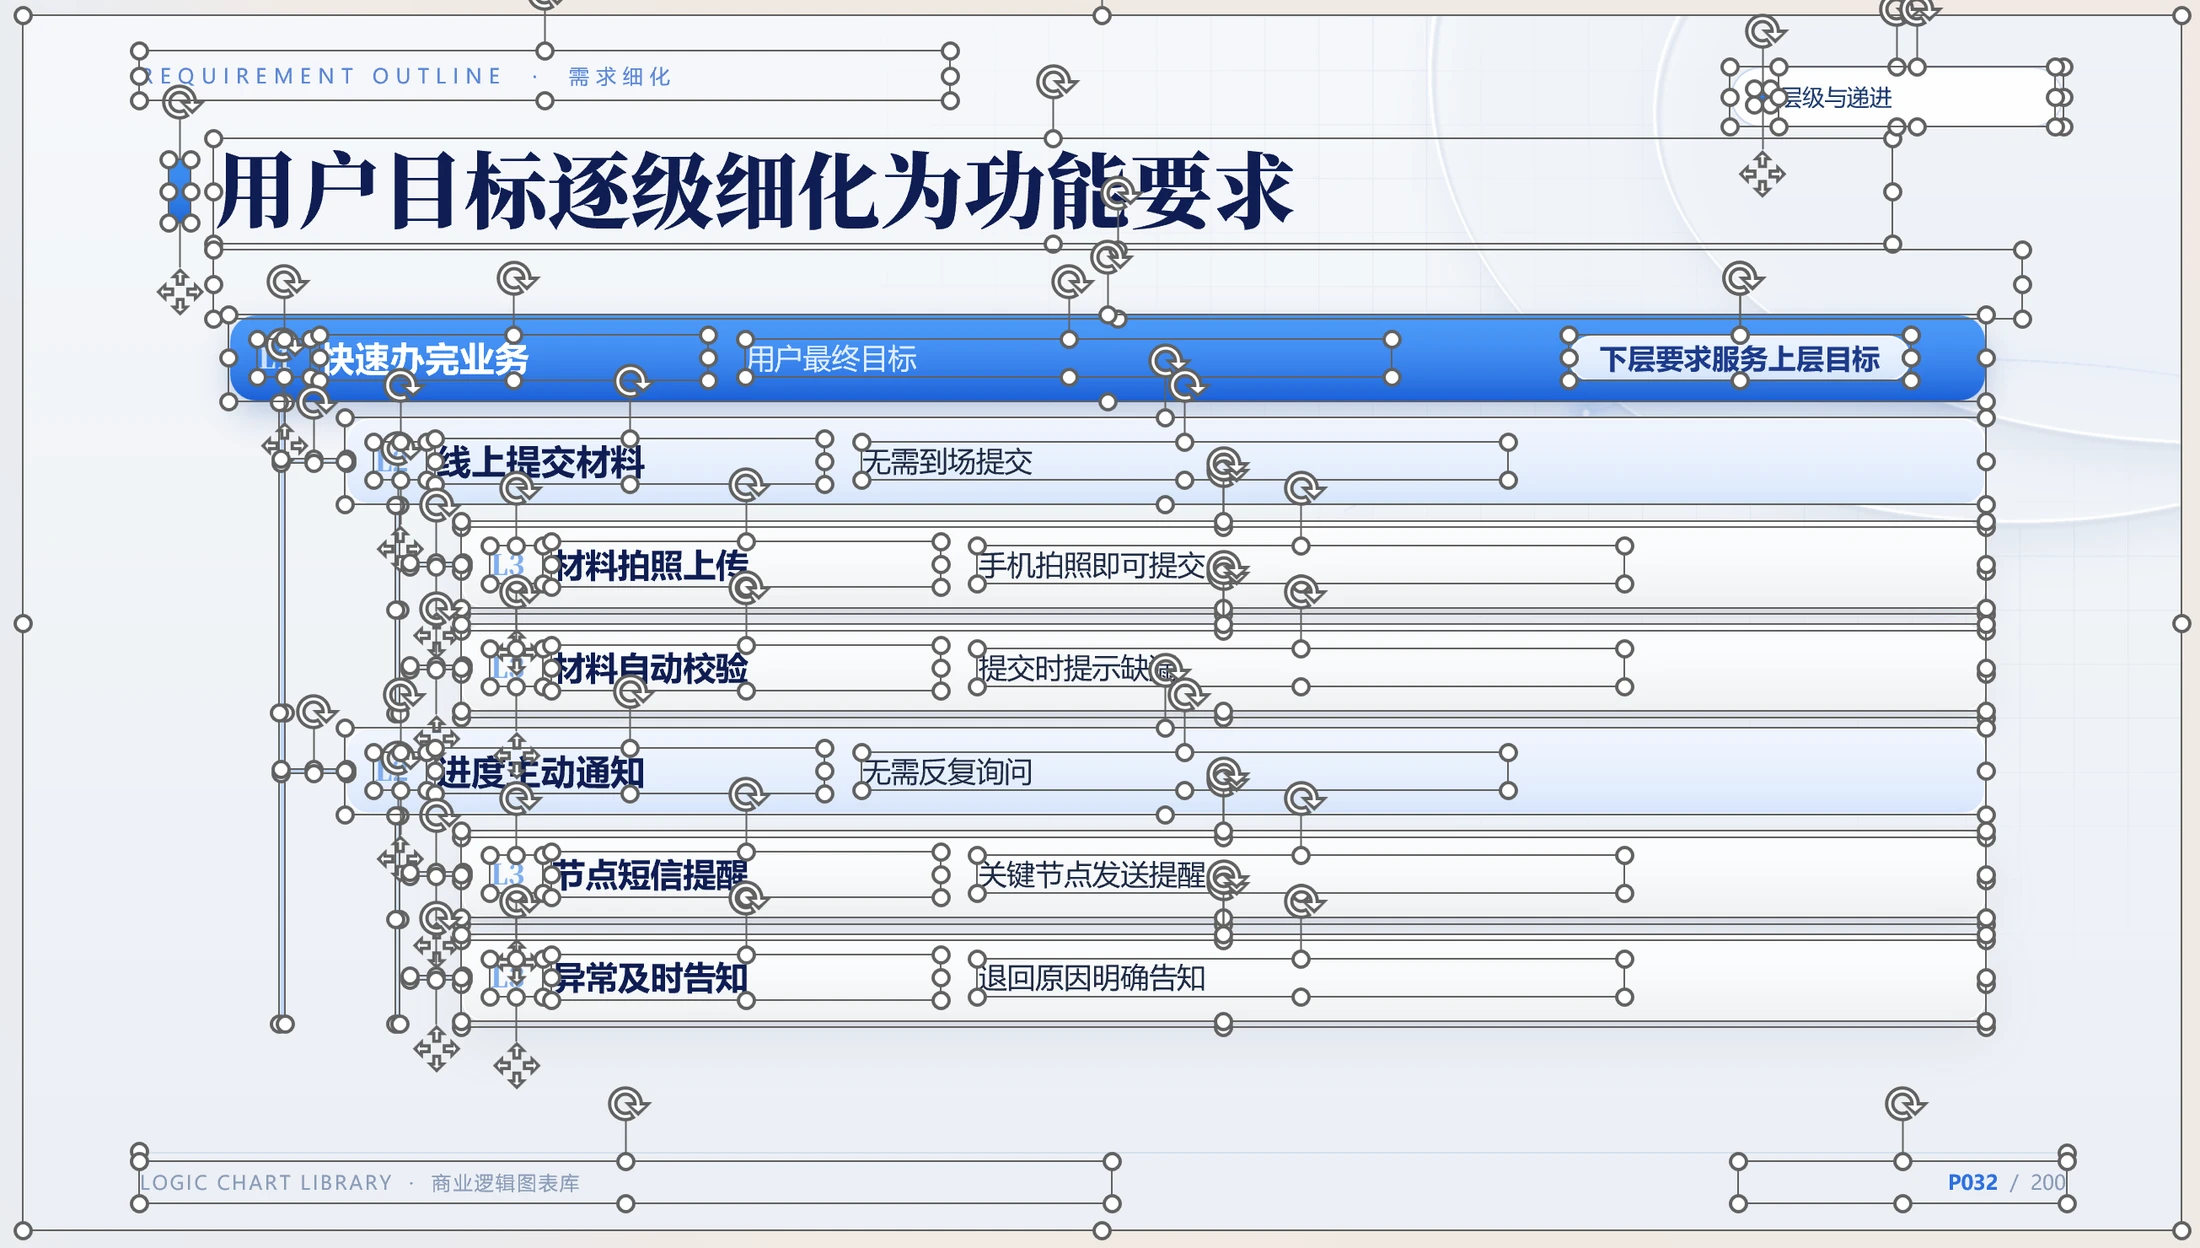Click the REQUIREMENT OUTLINE header text

[322, 76]
